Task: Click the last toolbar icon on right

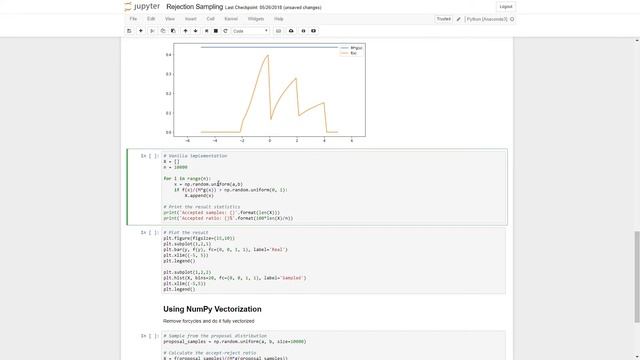Action: coord(313,31)
